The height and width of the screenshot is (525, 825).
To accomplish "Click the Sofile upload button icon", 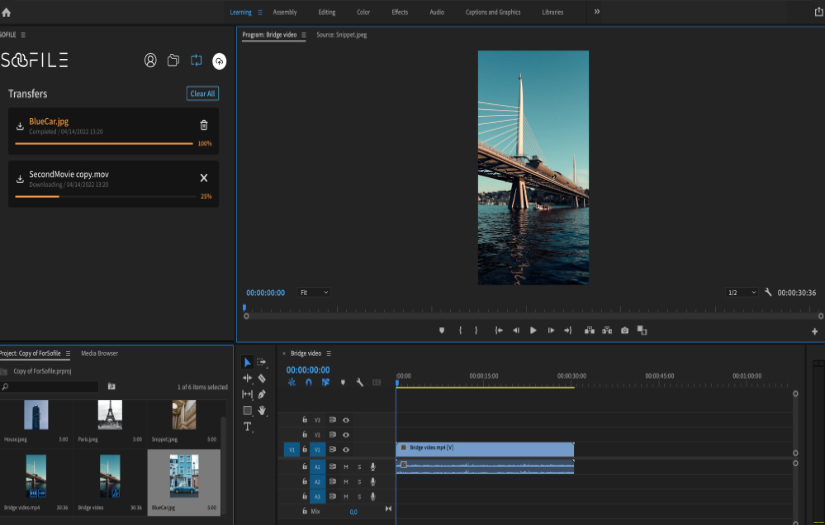I will 219,61.
